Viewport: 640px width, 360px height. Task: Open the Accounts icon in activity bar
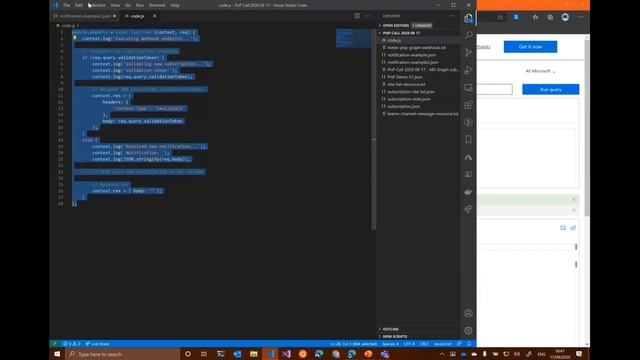468,313
